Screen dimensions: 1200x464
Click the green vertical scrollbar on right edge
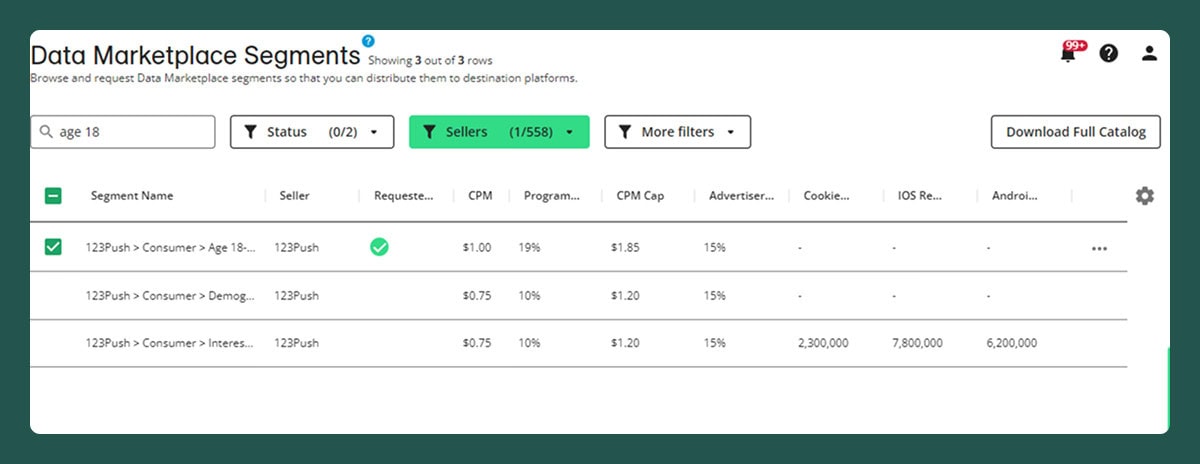click(x=1166, y=388)
